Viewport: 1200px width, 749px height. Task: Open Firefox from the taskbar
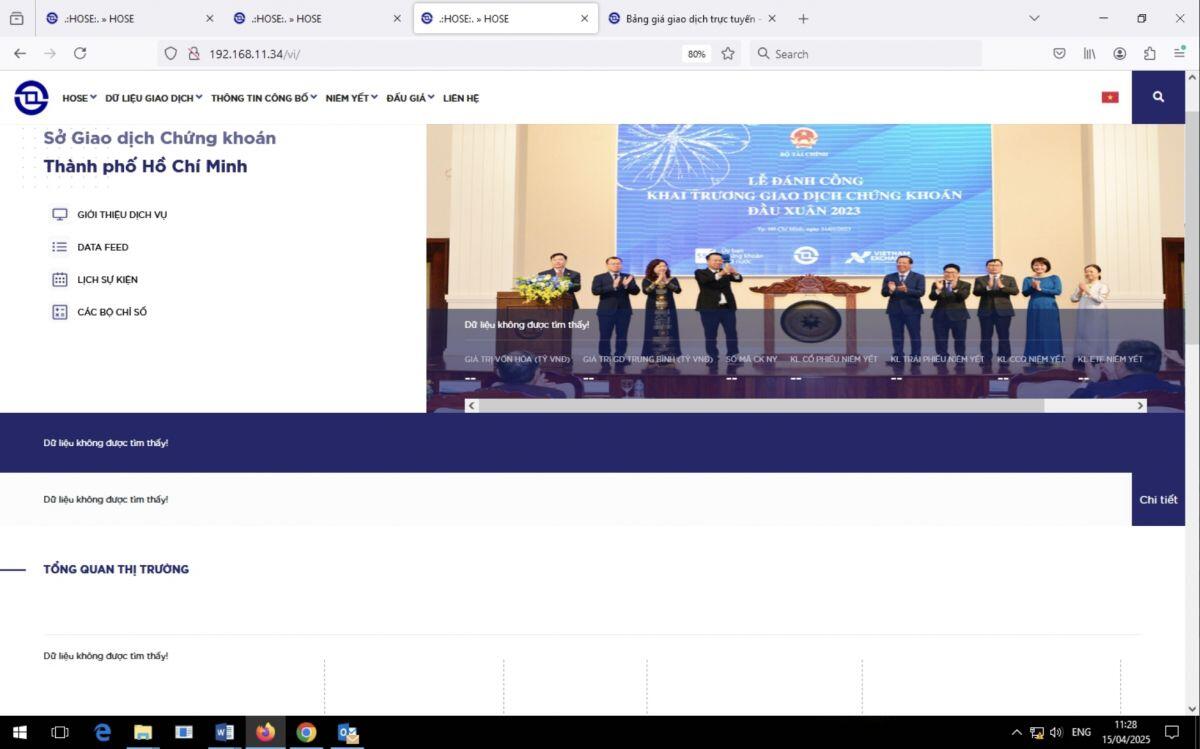pyautogui.click(x=265, y=734)
